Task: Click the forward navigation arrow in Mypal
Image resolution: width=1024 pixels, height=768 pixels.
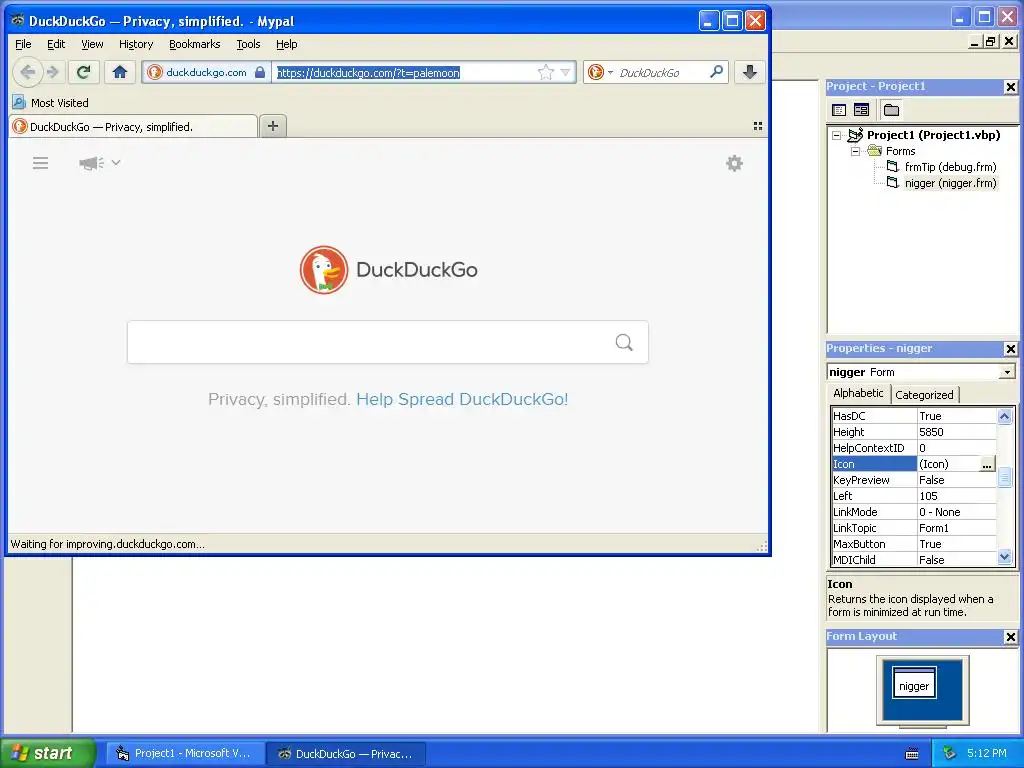Action: pyautogui.click(x=53, y=72)
